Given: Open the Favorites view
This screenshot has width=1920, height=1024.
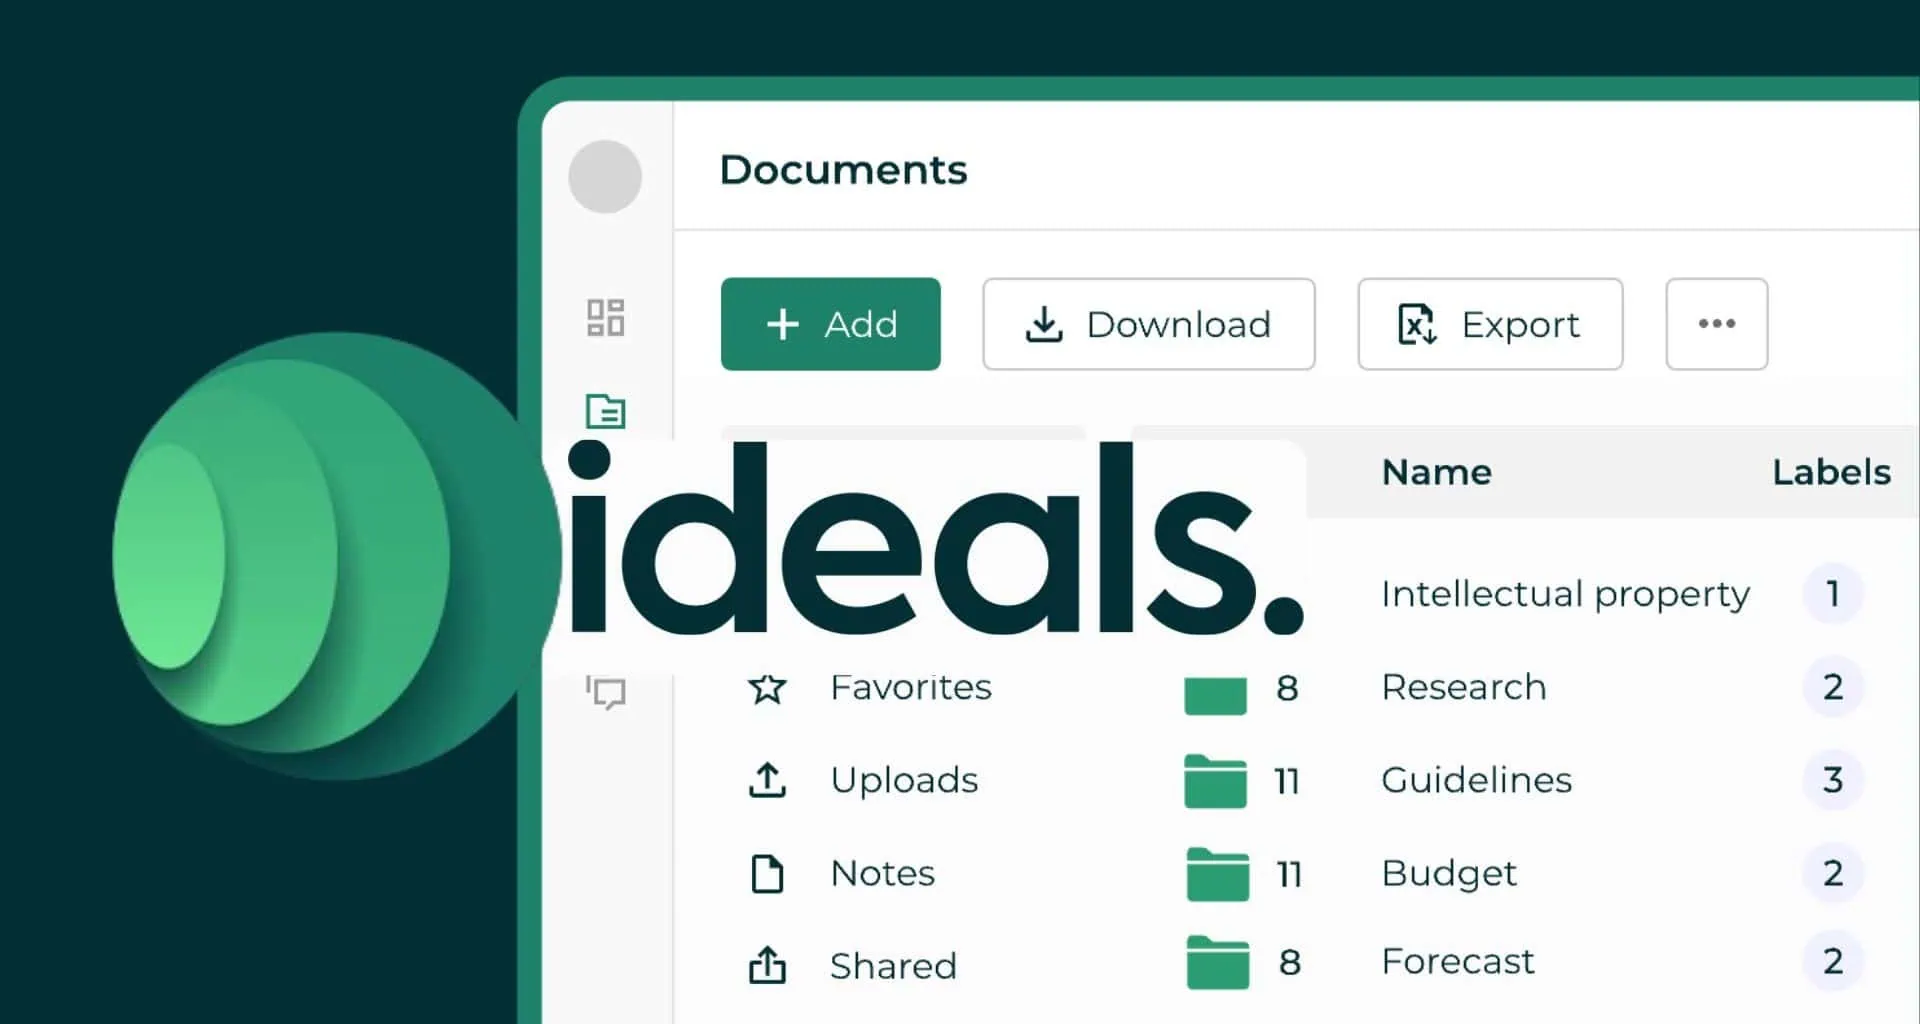Looking at the screenshot, I should tap(911, 688).
